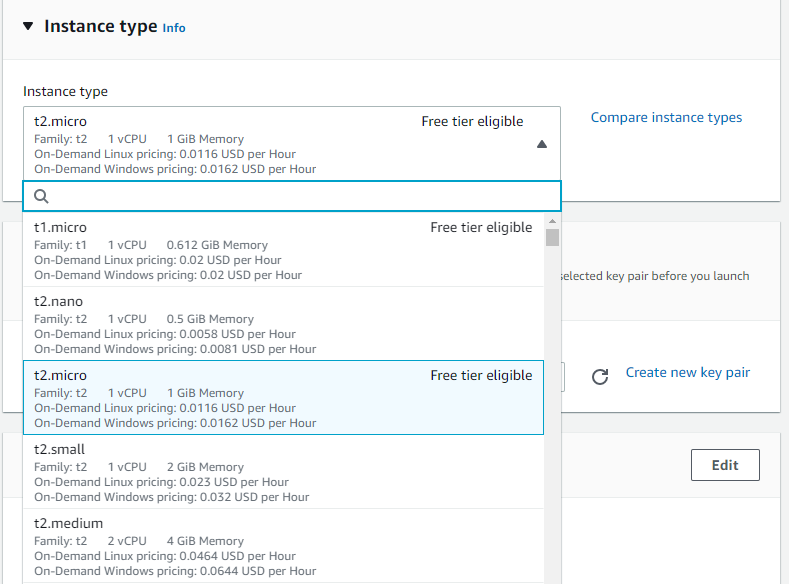Click the refresh key pairs icon
Viewport: 789px width, 584px height.
[x=600, y=377]
